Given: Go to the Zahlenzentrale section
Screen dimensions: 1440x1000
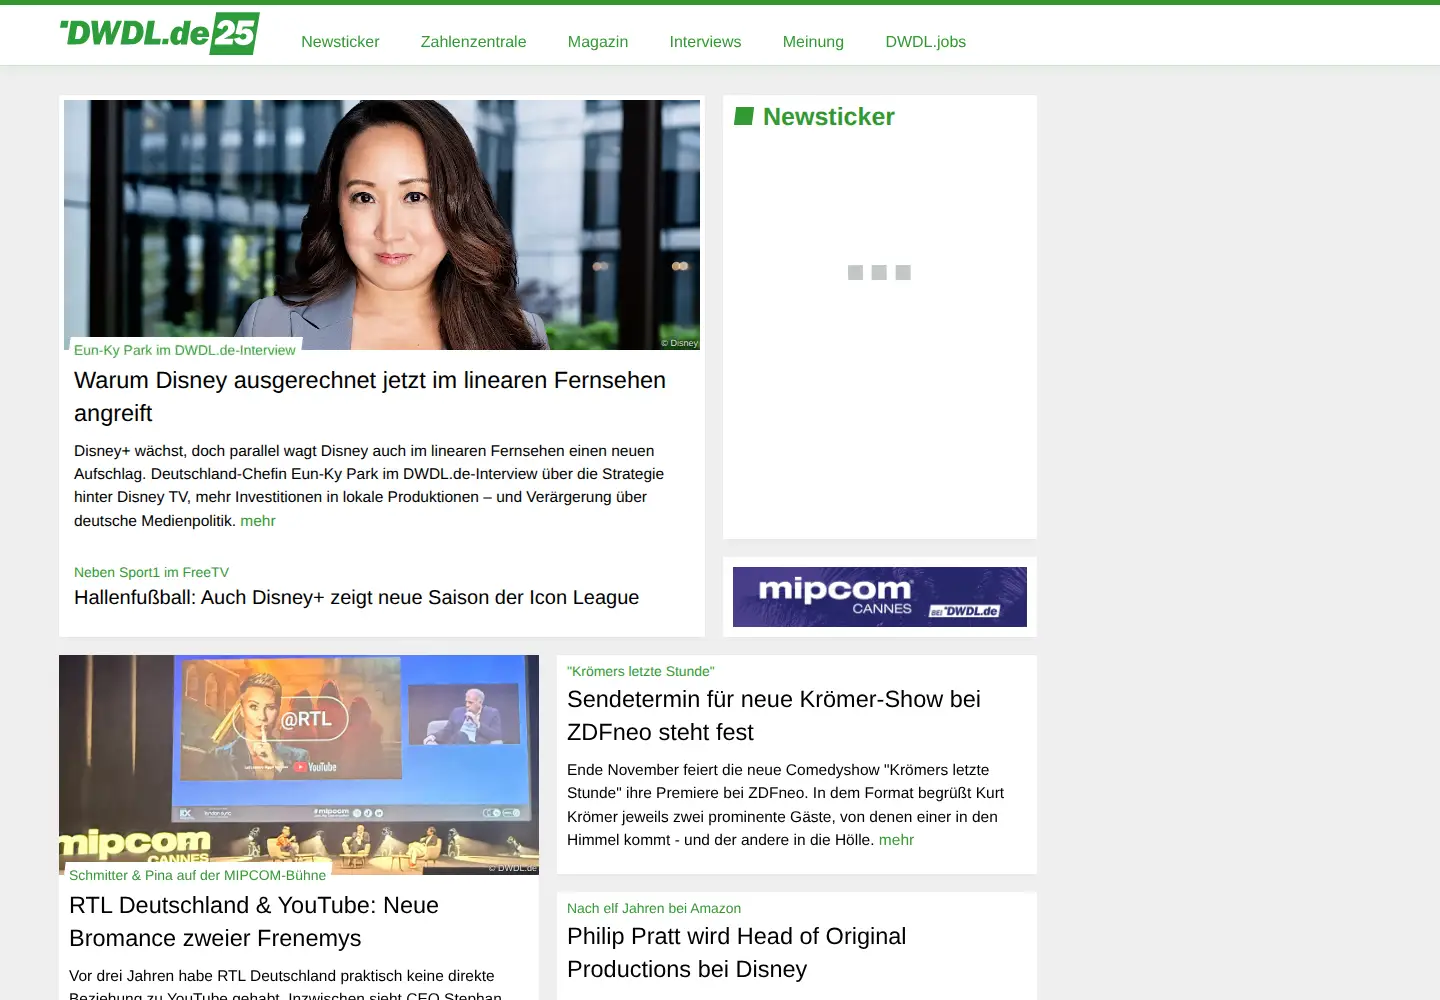Looking at the screenshot, I should coord(473,41).
